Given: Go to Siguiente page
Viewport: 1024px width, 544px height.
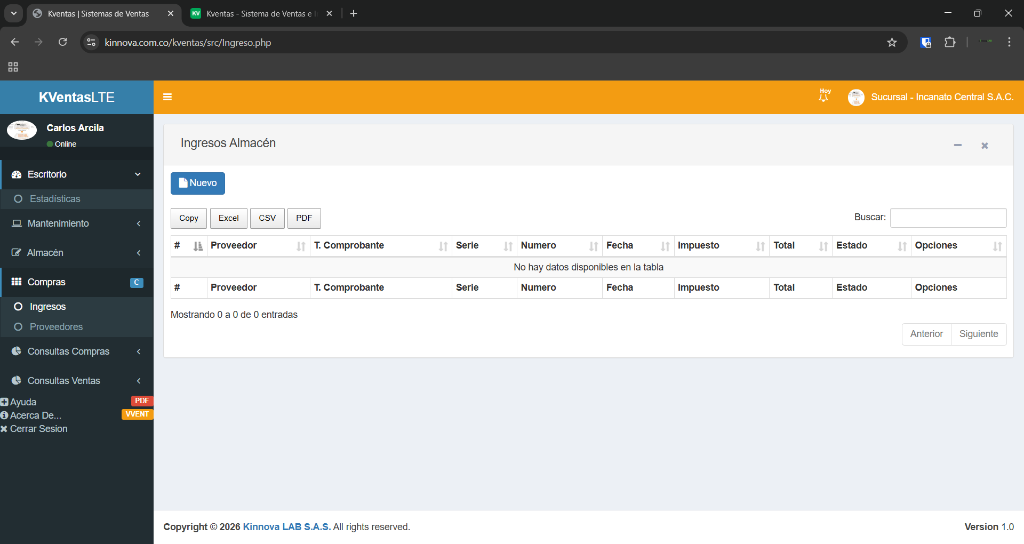Looking at the screenshot, I should tap(978, 334).
